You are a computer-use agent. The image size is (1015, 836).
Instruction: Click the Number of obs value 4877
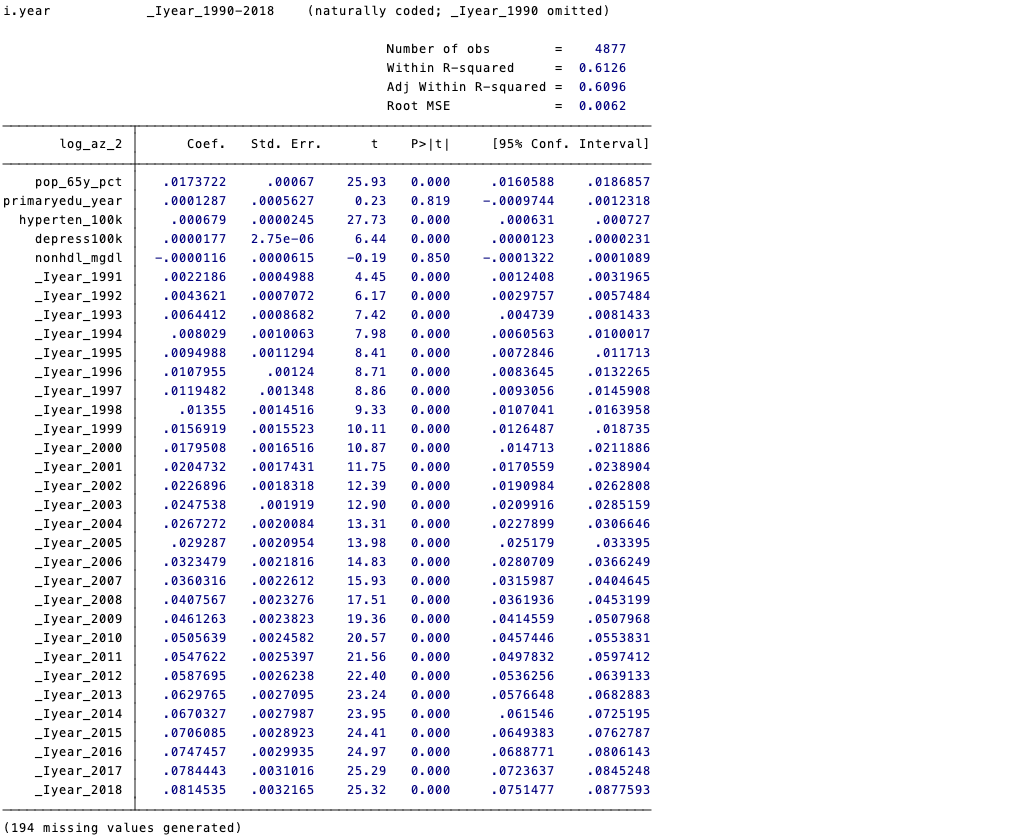pyautogui.click(x=610, y=49)
